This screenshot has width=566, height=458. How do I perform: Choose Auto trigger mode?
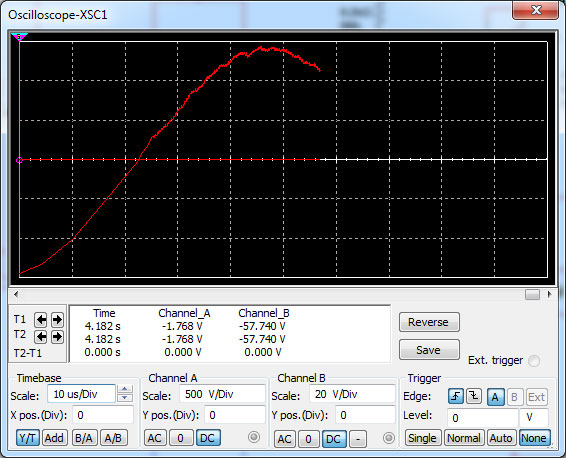[x=501, y=438]
